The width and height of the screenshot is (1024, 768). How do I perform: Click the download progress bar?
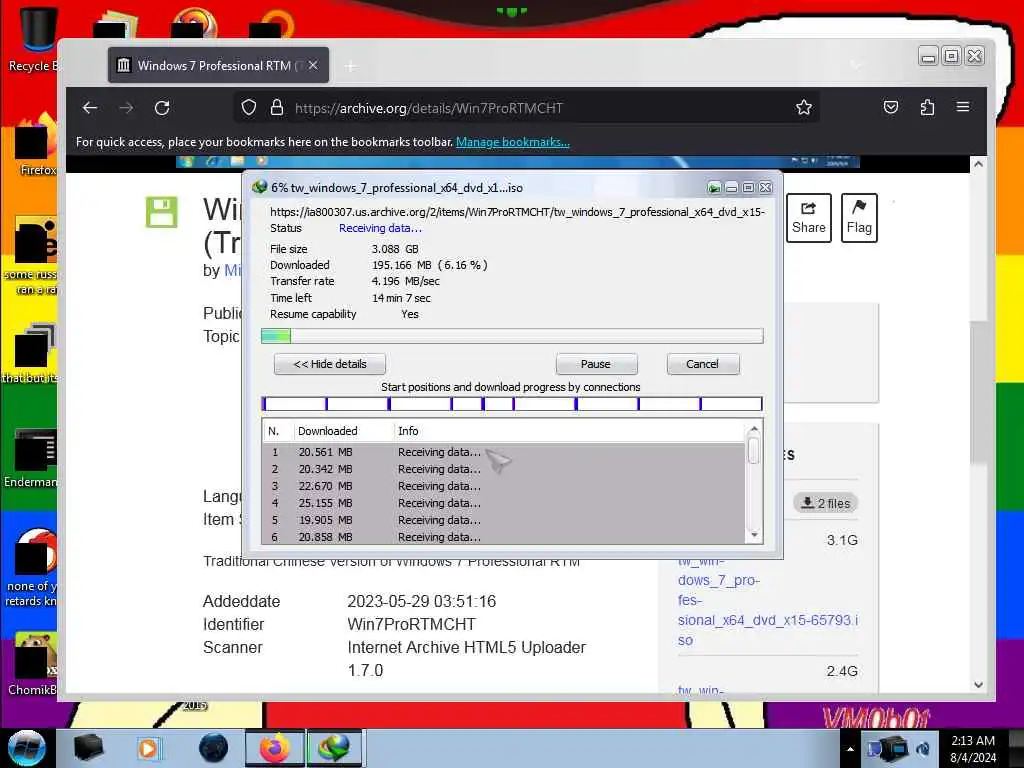point(512,336)
